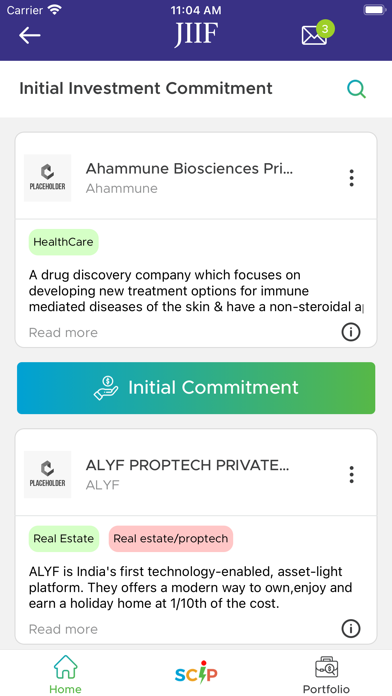View info icon on ALYF card
The width and height of the screenshot is (392, 696).
point(351,628)
